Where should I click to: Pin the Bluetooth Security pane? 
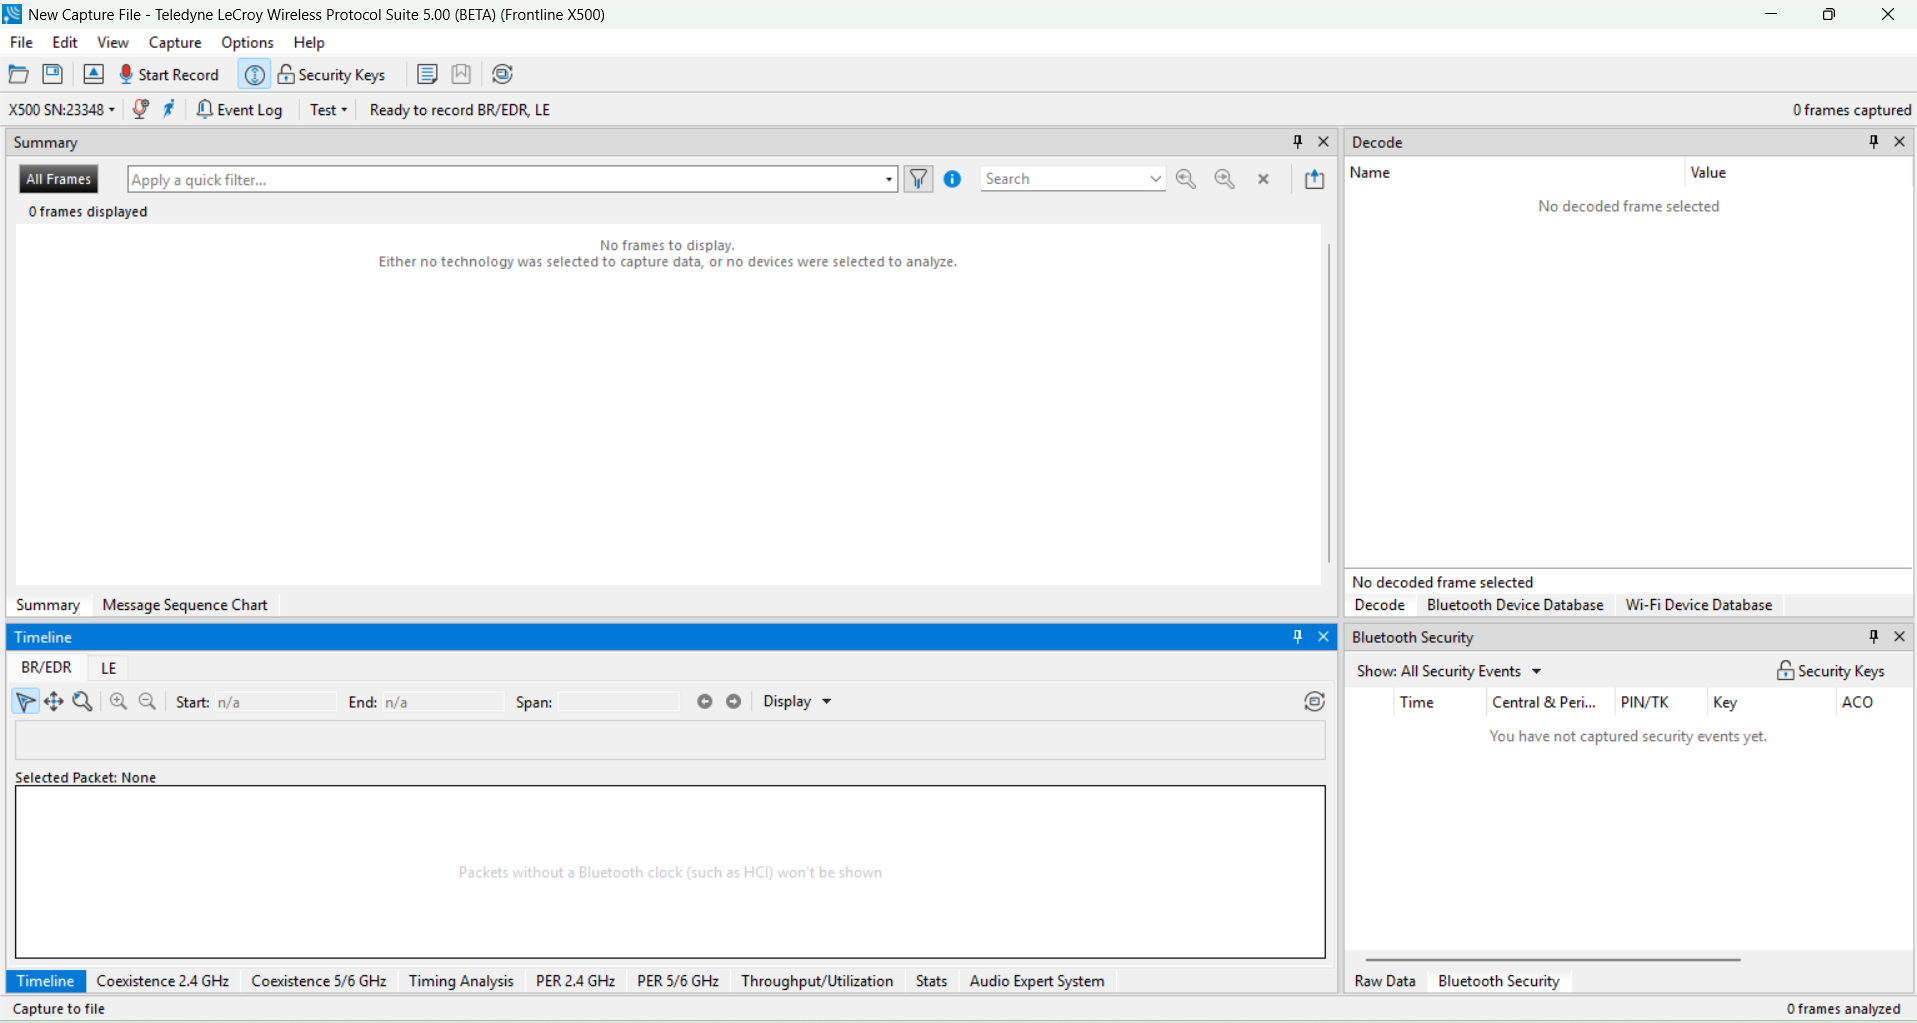click(x=1874, y=637)
